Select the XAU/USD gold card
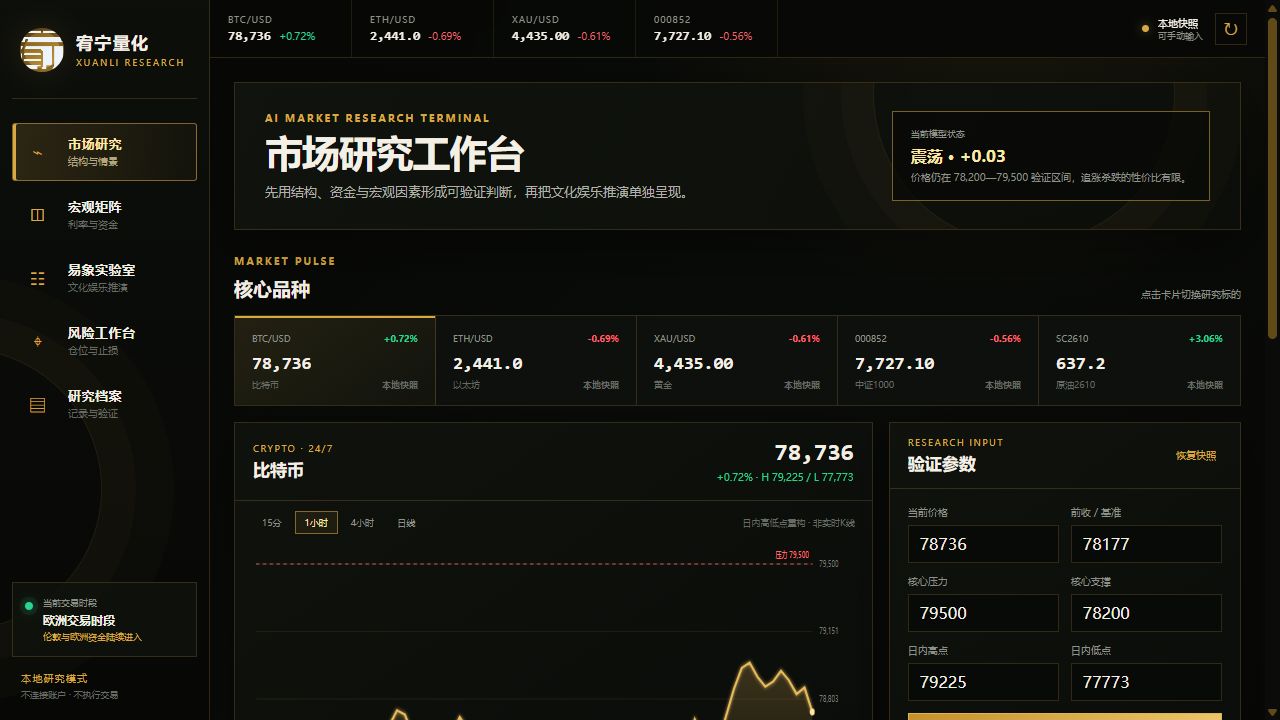This screenshot has width=1280, height=720. (x=737, y=361)
